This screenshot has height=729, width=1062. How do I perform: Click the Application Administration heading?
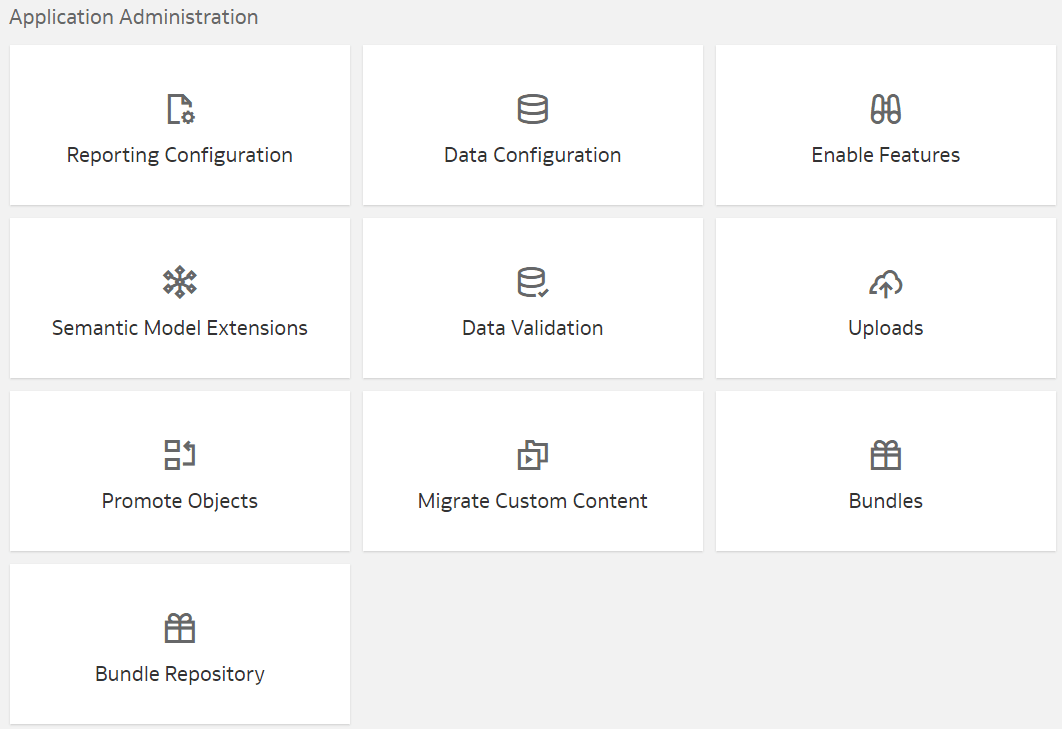(134, 17)
